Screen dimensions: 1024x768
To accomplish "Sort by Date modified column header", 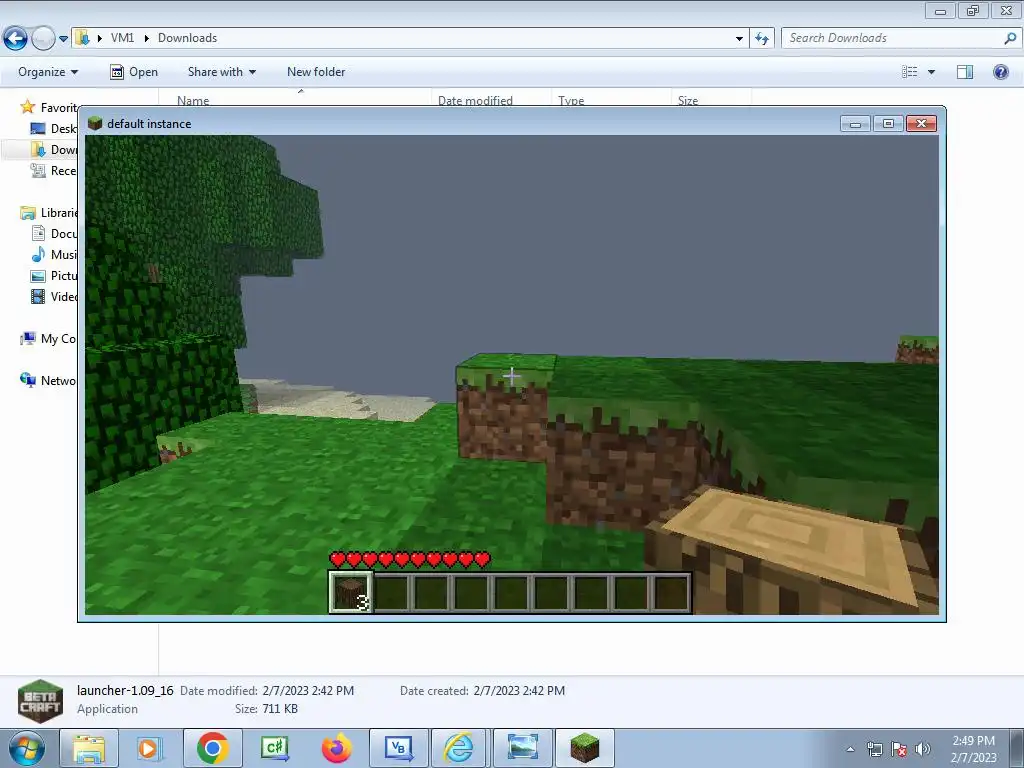I will click(475, 100).
